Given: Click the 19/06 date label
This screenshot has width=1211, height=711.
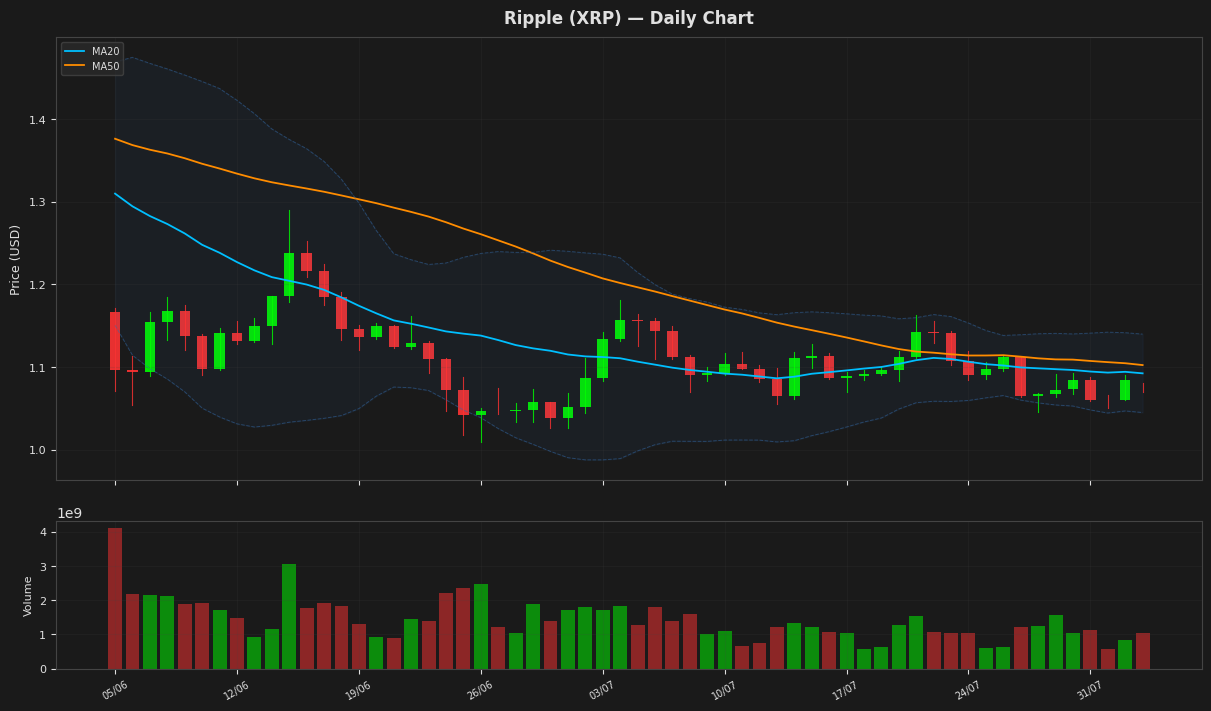Looking at the screenshot, I should pyautogui.click(x=359, y=689).
